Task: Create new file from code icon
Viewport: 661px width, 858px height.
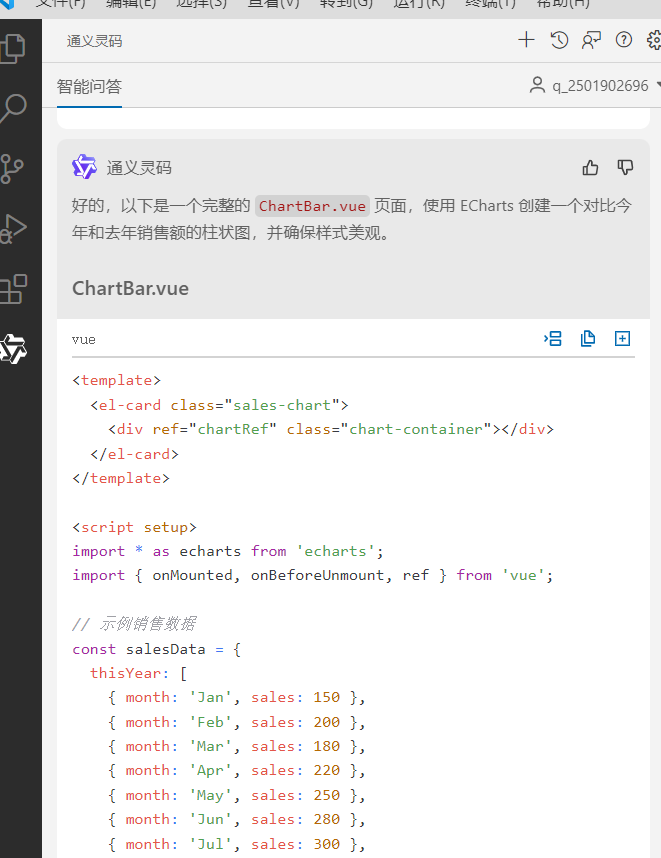Action: tap(622, 339)
